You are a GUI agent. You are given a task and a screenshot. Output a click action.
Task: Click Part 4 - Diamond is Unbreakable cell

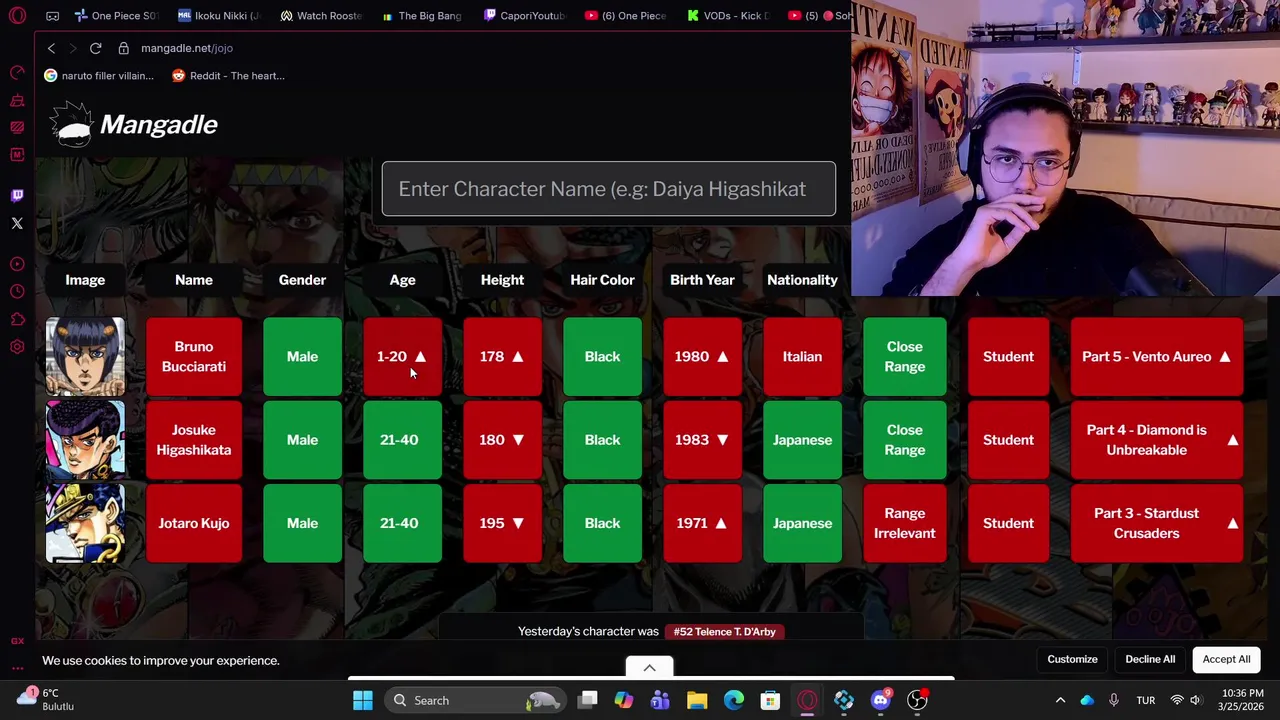click(1156, 440)
